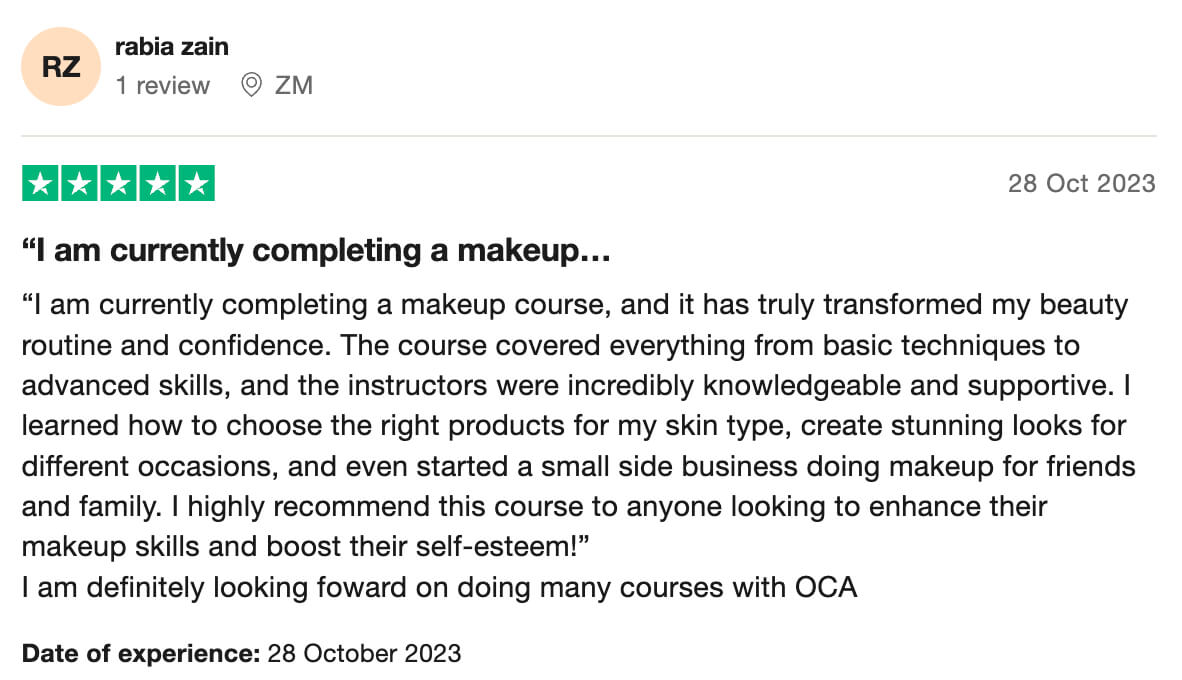This screenshot has width=1182, height=680.
Task: Click the "Date of experience:" label
Action: tap(141, 654)
